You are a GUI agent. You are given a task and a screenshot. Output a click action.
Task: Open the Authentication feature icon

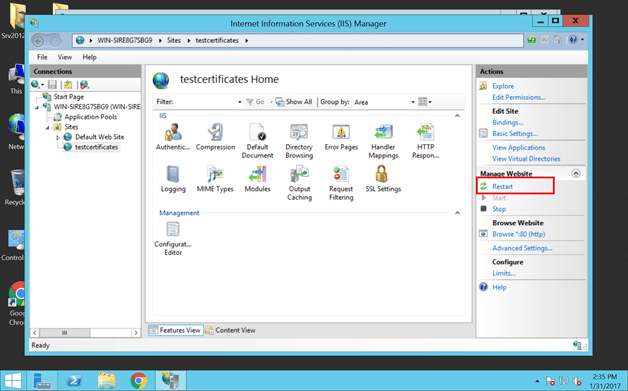point(173,137)
